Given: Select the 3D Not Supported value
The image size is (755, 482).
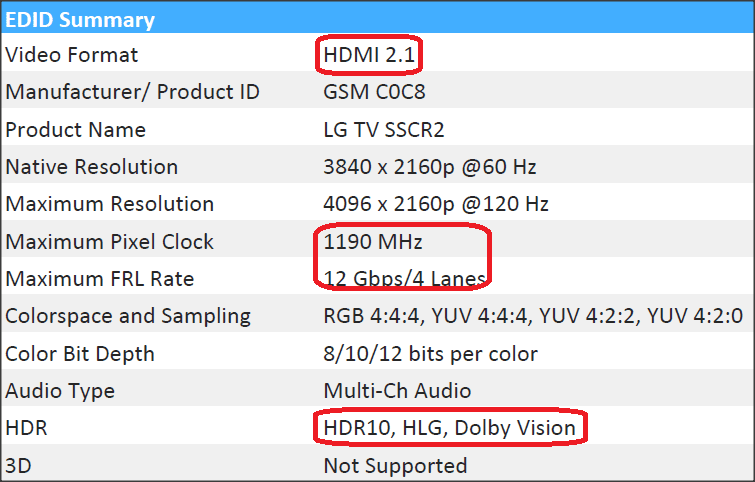Looking at the screenshot, I should [x=395, y=465].
